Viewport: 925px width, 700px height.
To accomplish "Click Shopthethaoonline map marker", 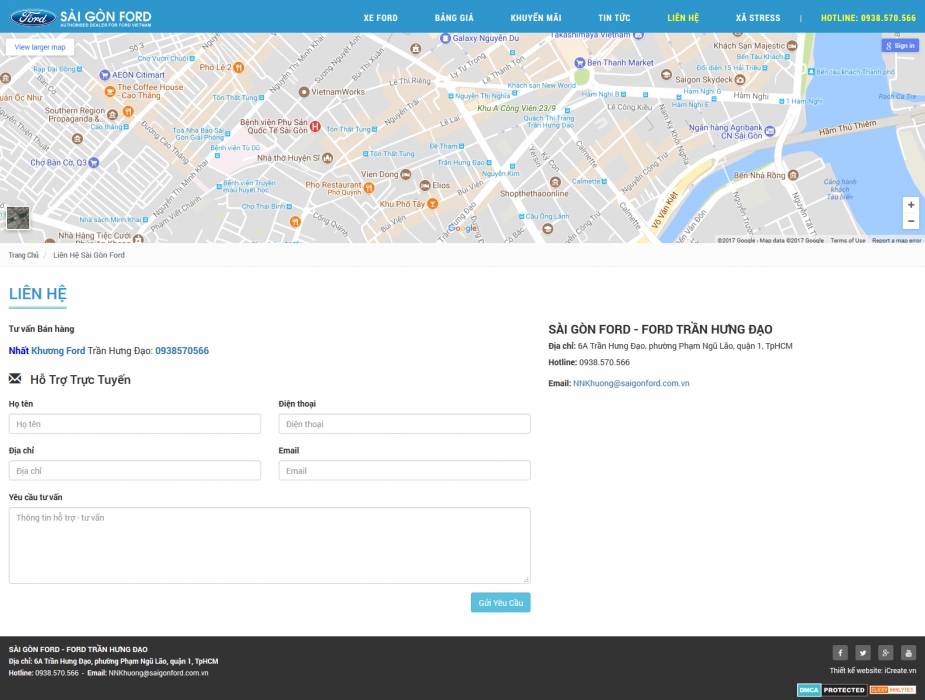I will (x=555, y=182).
